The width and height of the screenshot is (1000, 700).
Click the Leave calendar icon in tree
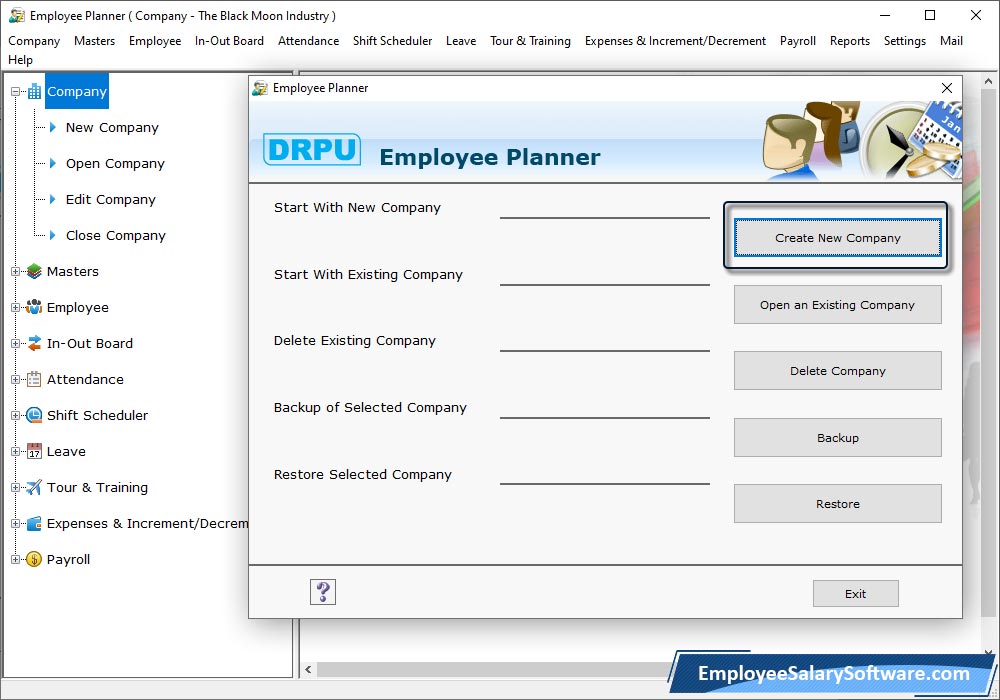click(34, 451)
